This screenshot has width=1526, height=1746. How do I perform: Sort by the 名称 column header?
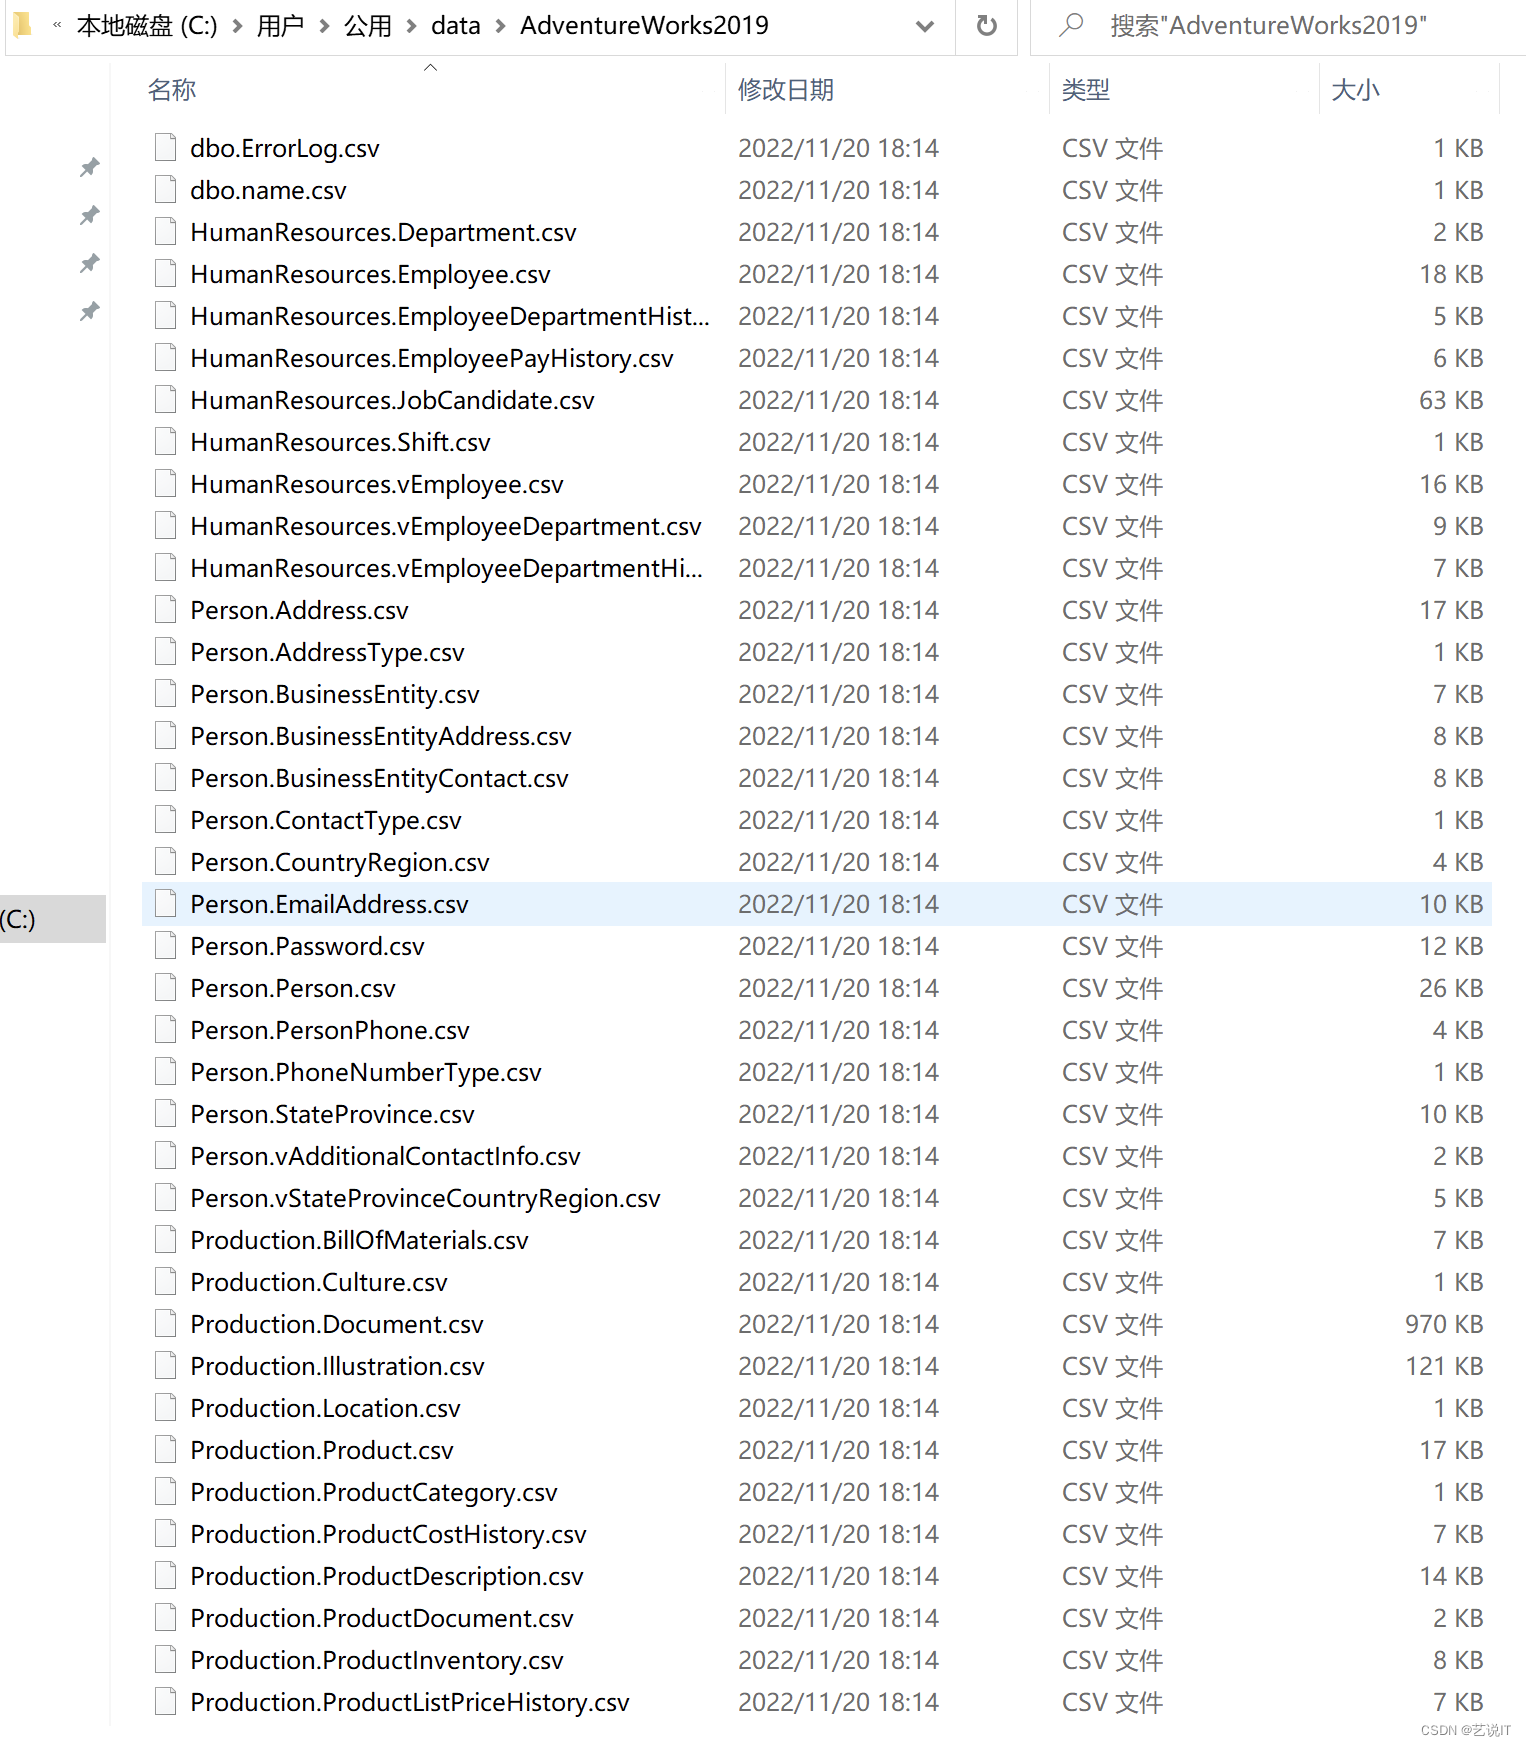[x=172, y=90]
